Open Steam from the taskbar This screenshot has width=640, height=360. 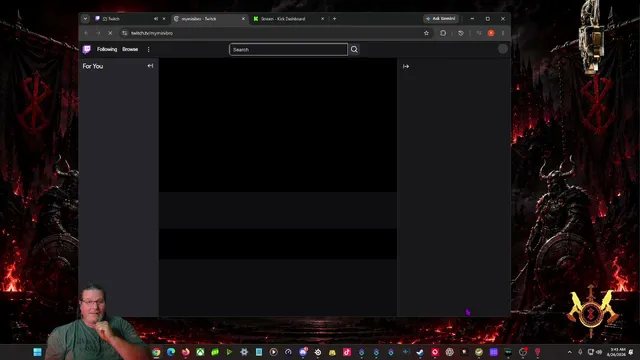(x=420, y=352)
